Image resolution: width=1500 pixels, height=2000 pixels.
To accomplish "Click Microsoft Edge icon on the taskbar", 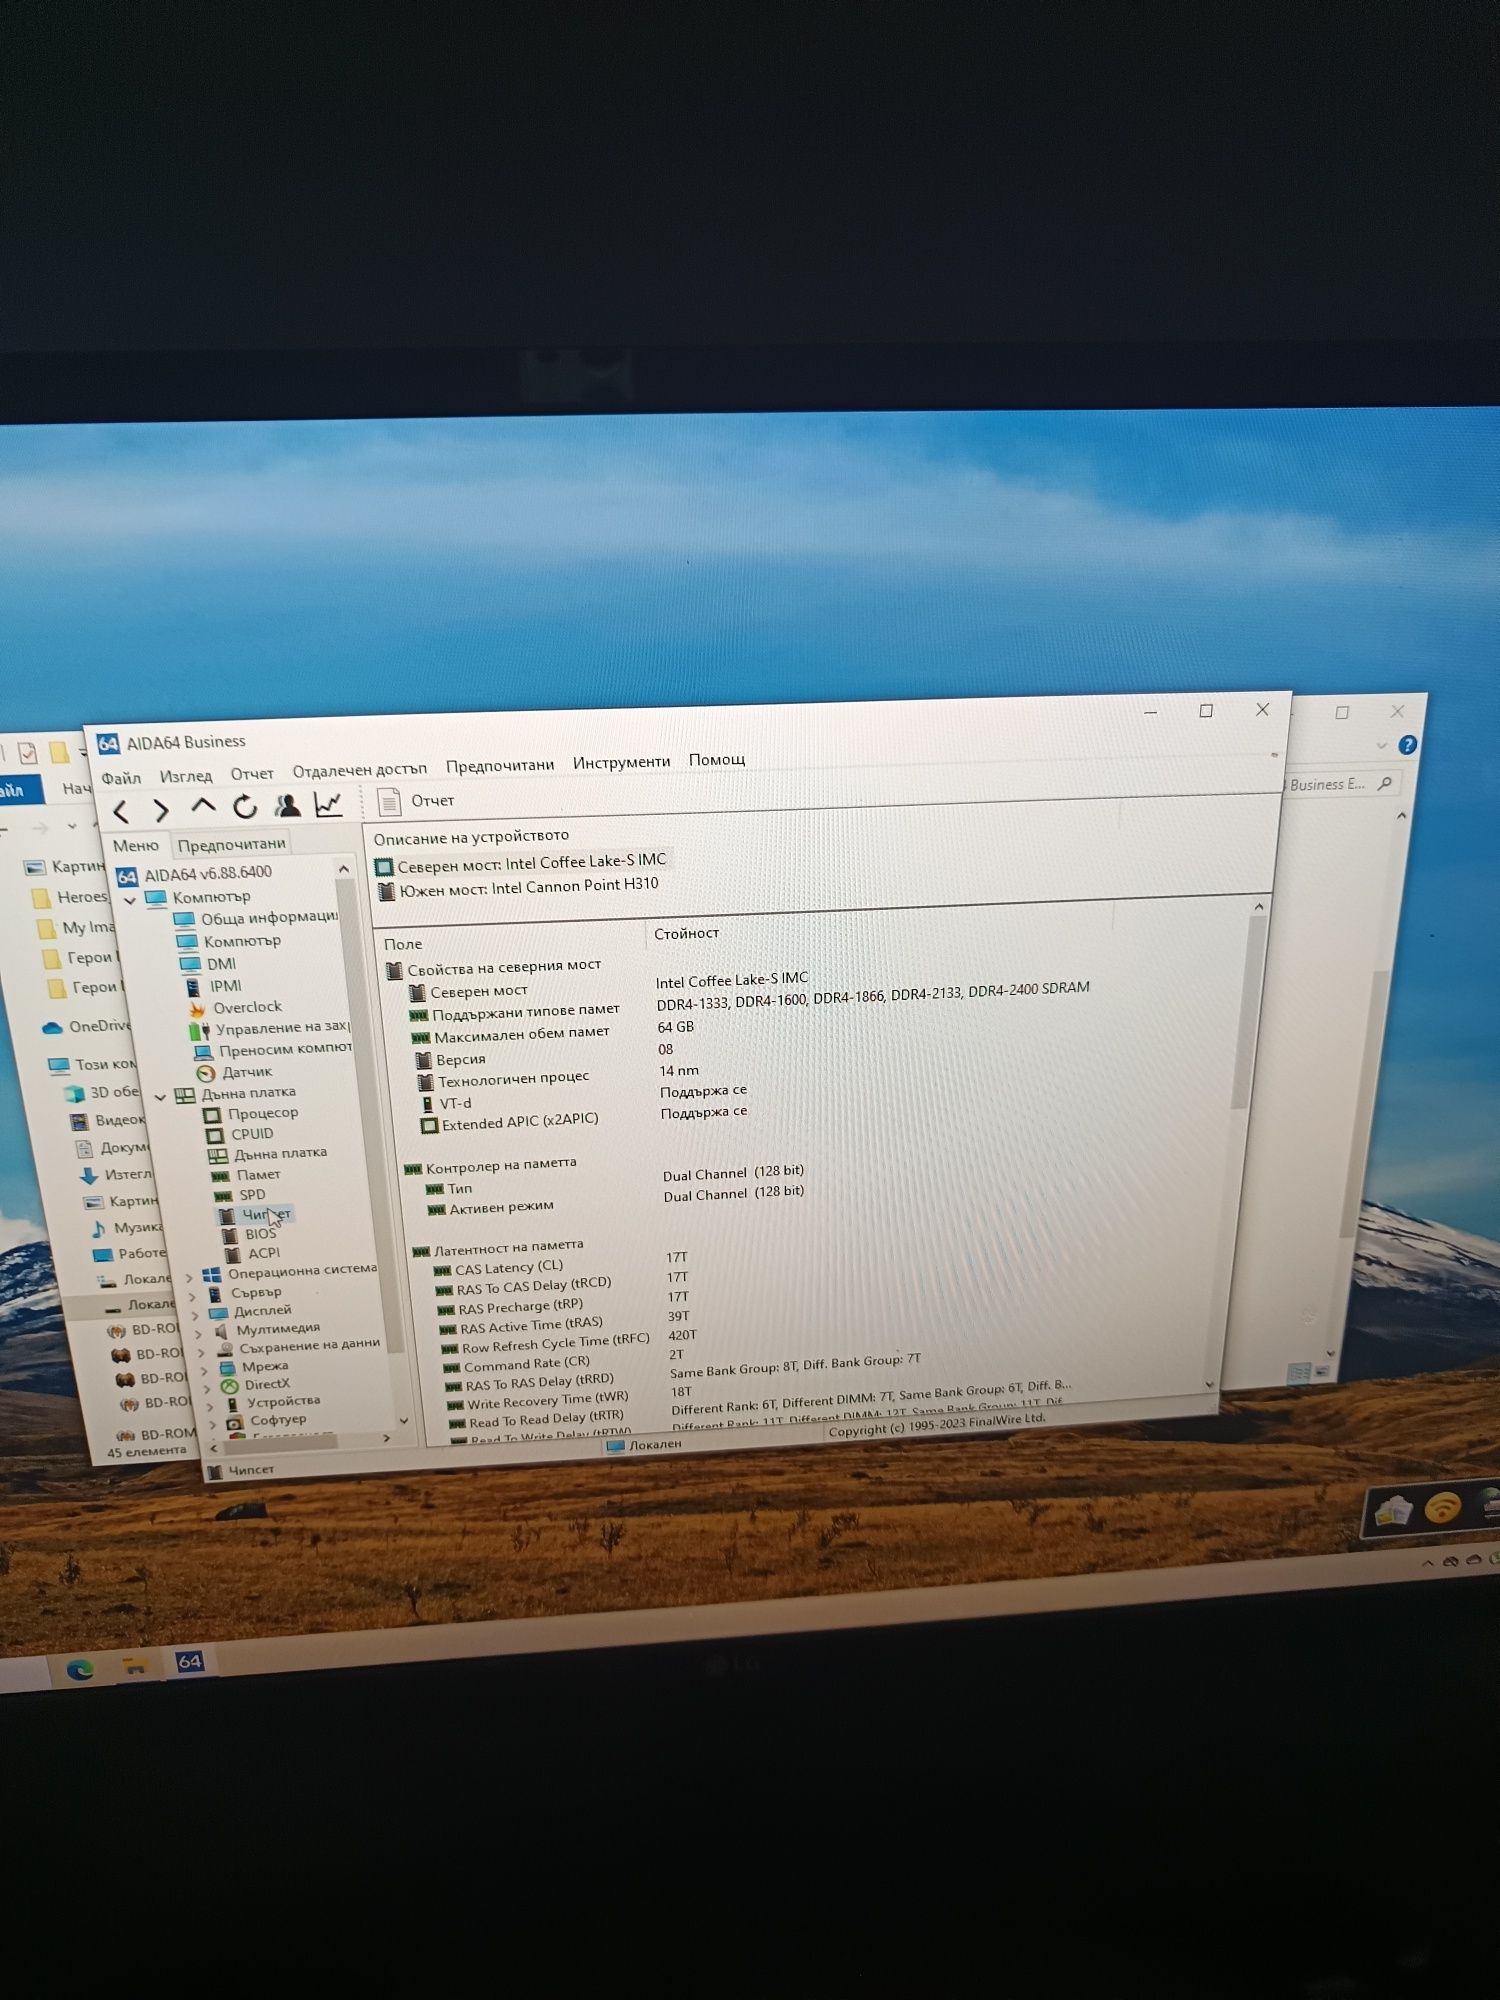I will pos(79,1668).
